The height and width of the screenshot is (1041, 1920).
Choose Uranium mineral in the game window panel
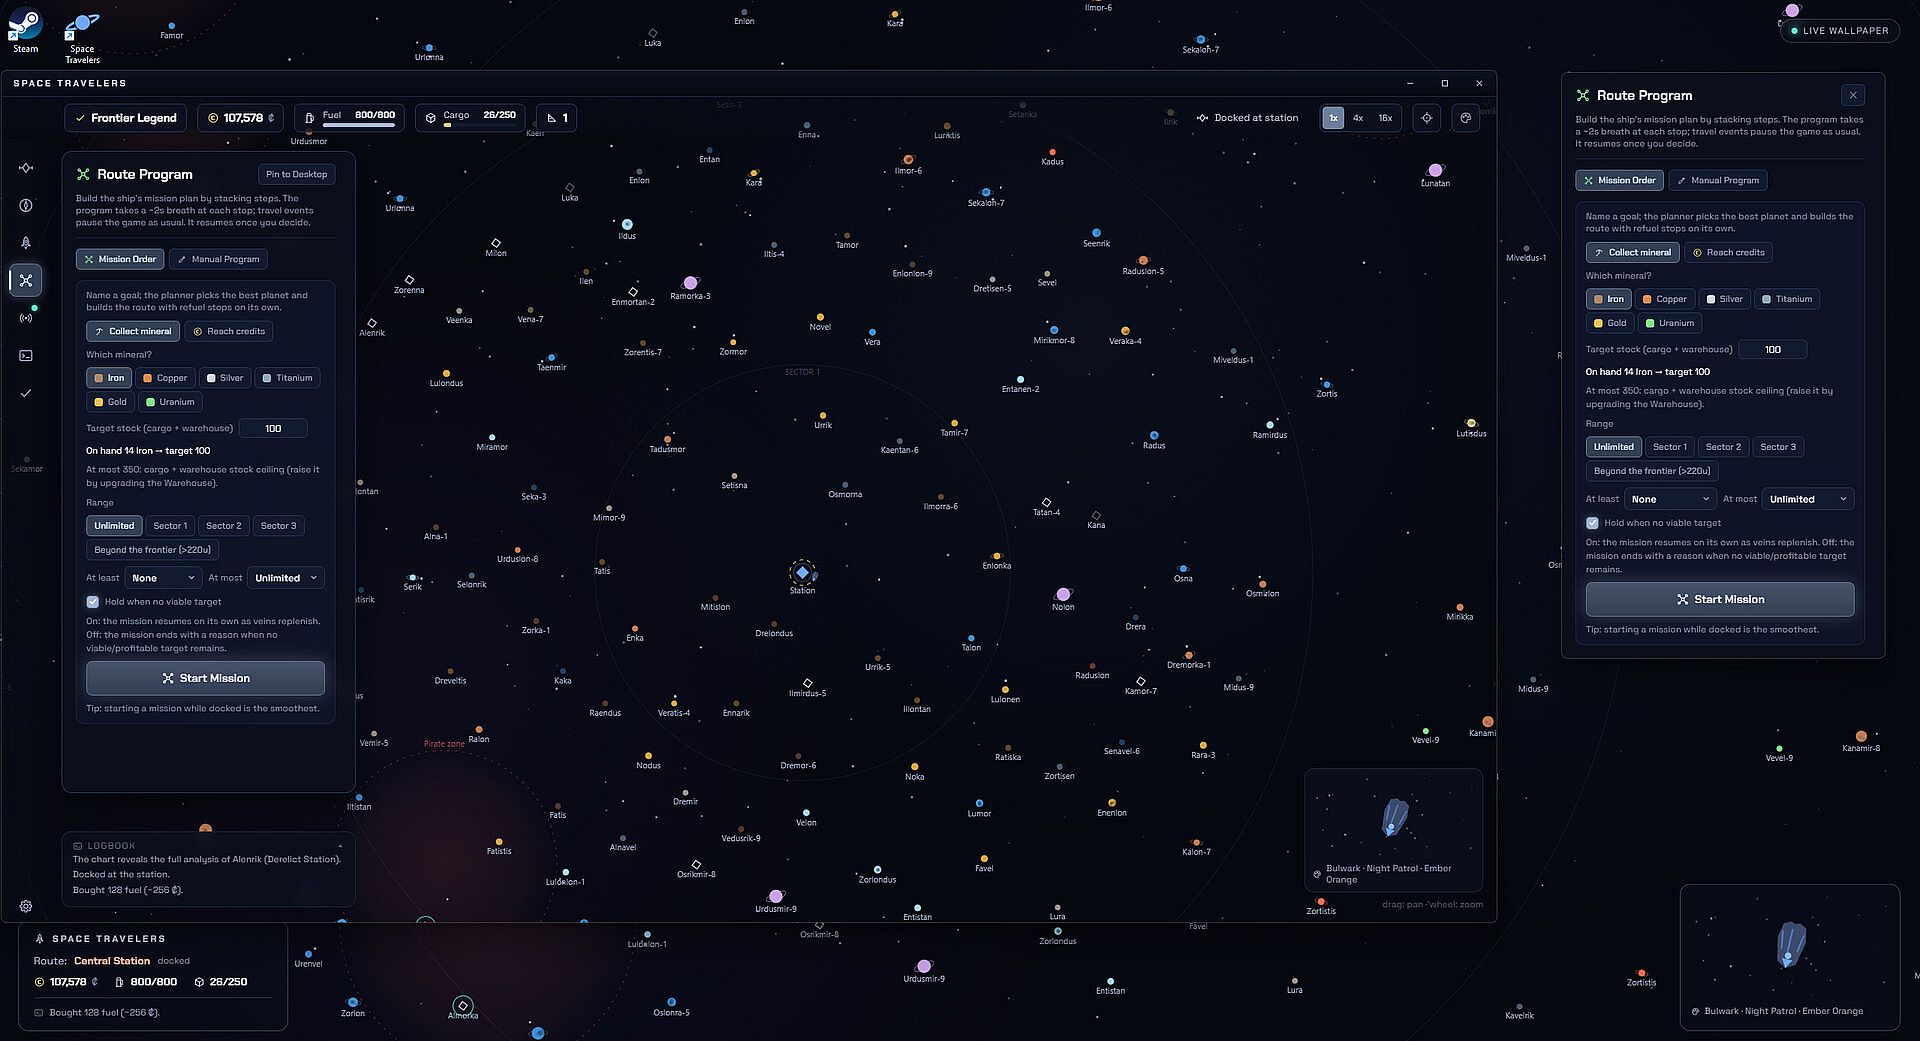(170, 402)
